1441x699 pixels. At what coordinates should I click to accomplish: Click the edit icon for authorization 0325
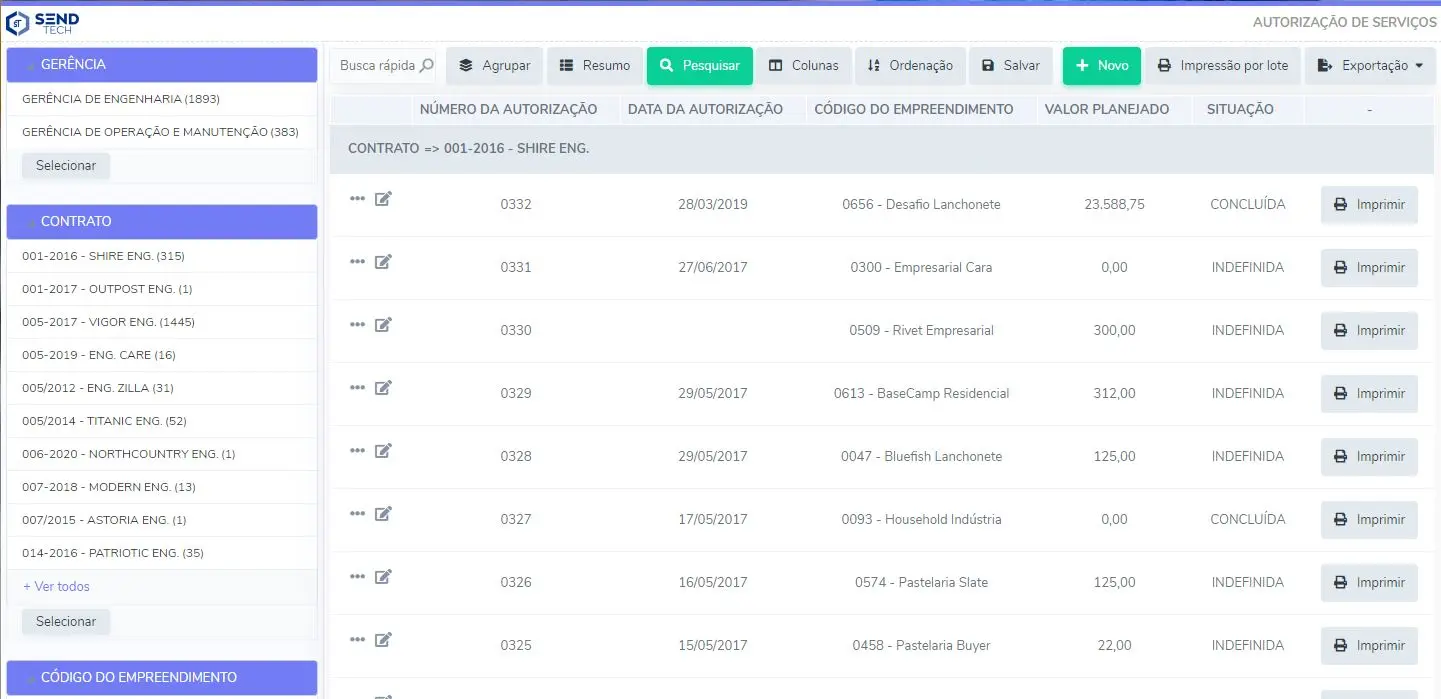(383, 640)
